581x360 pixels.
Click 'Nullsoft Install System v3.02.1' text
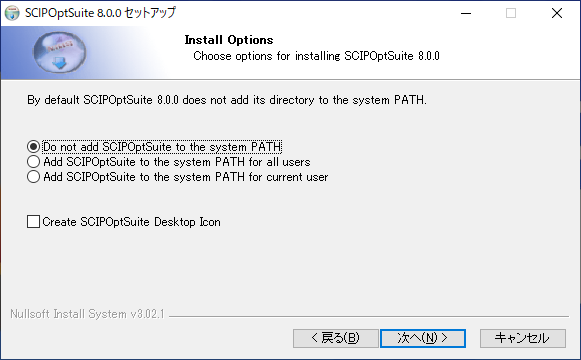87,314
